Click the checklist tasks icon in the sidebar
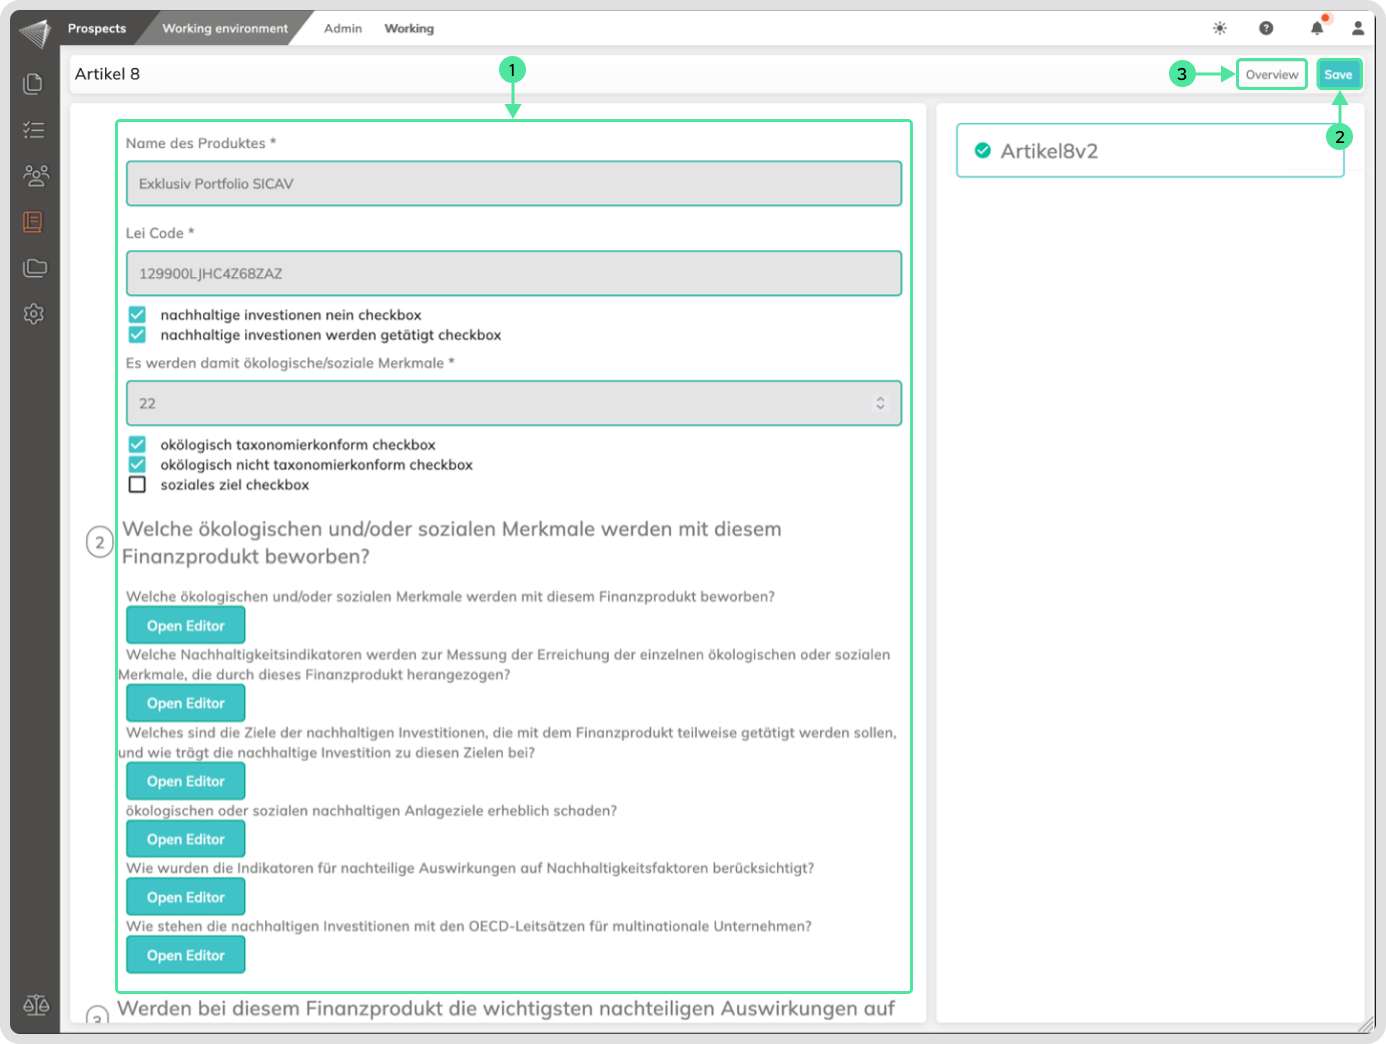1386x1044 pixels. [33, 129]
